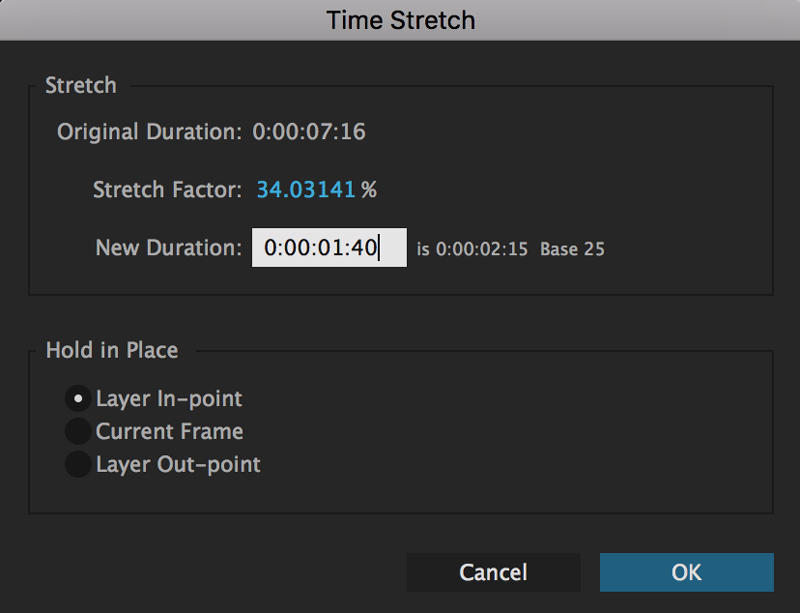The width and height of the screenshot is (800, 613).
Task: Click the New Duration label
Action: (x=168, y=248)
